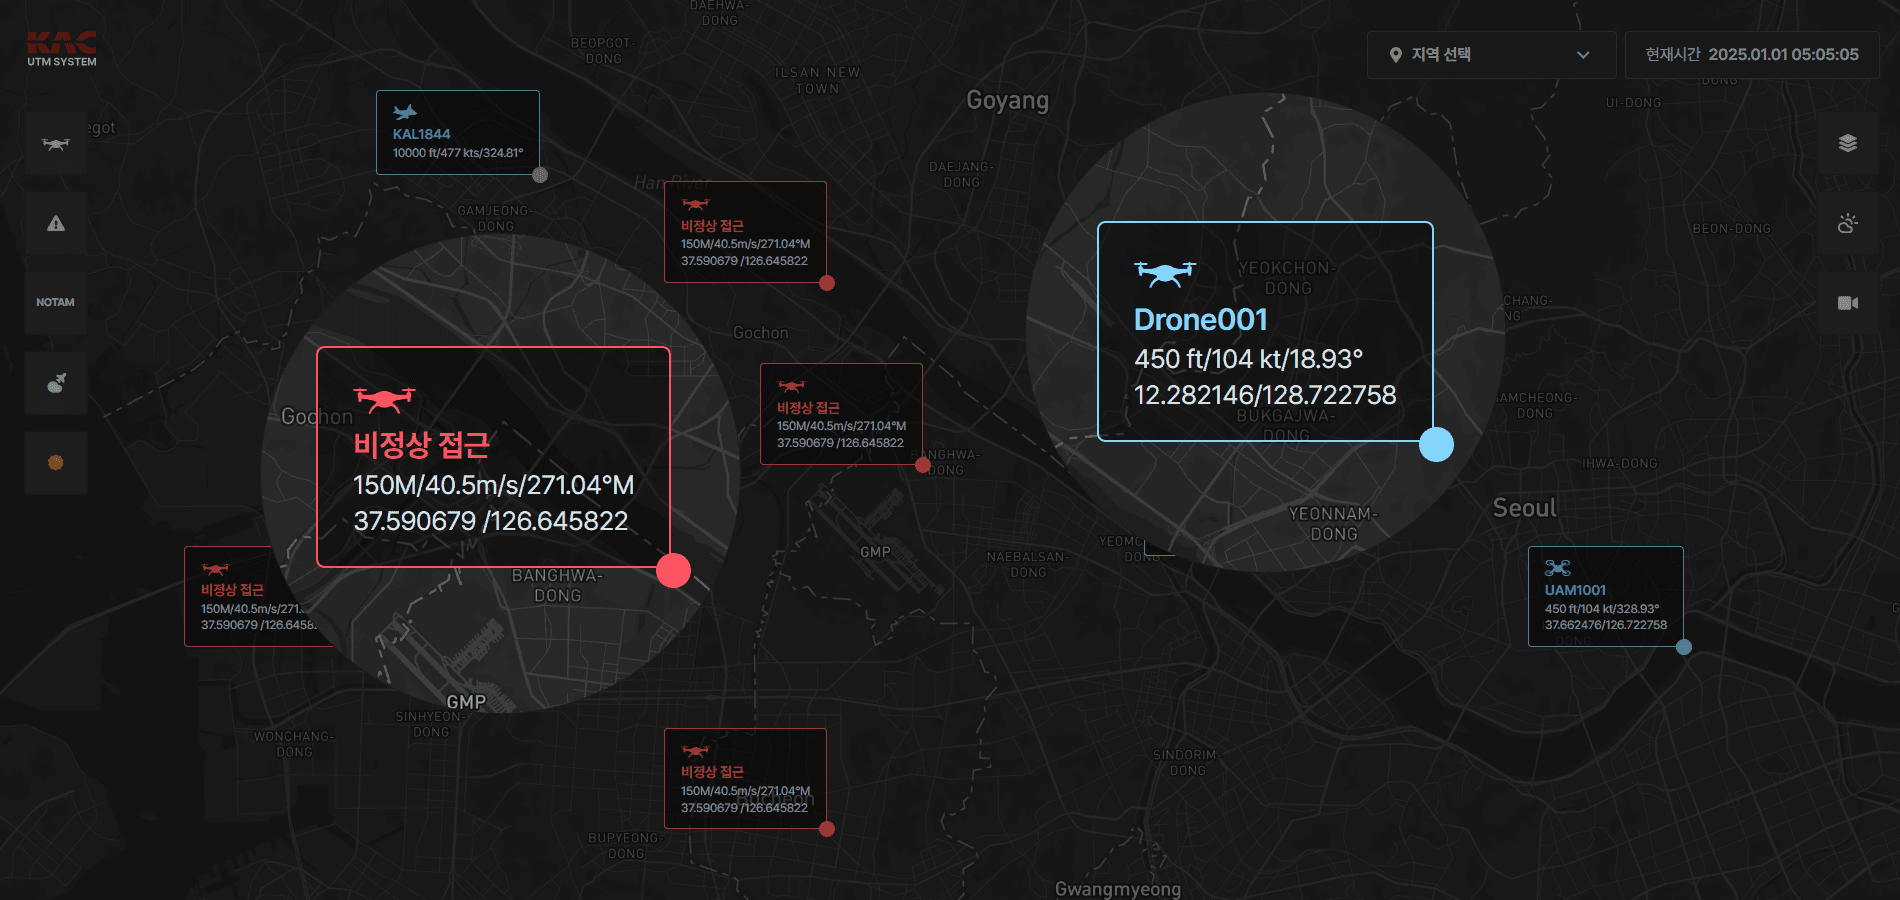Click the large red alert position marker
The width and height of the screenshot is (1900, 900).
tap(674, 570)
